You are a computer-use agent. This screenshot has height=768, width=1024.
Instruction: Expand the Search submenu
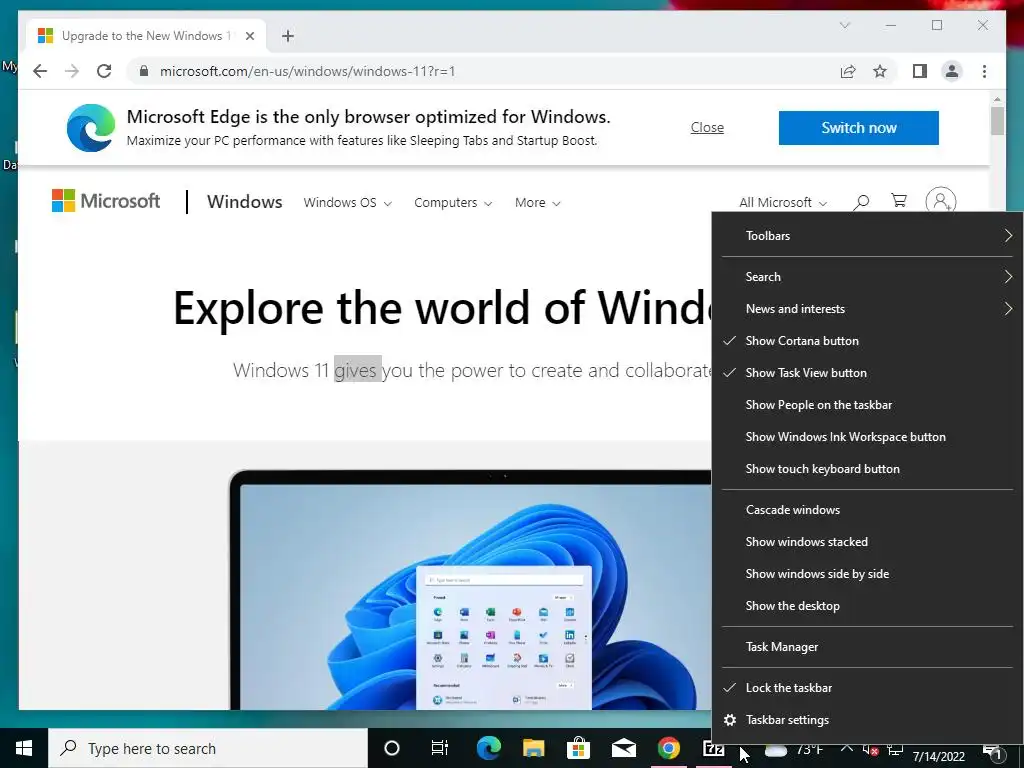pyautogui.click(x=867, y=277)
